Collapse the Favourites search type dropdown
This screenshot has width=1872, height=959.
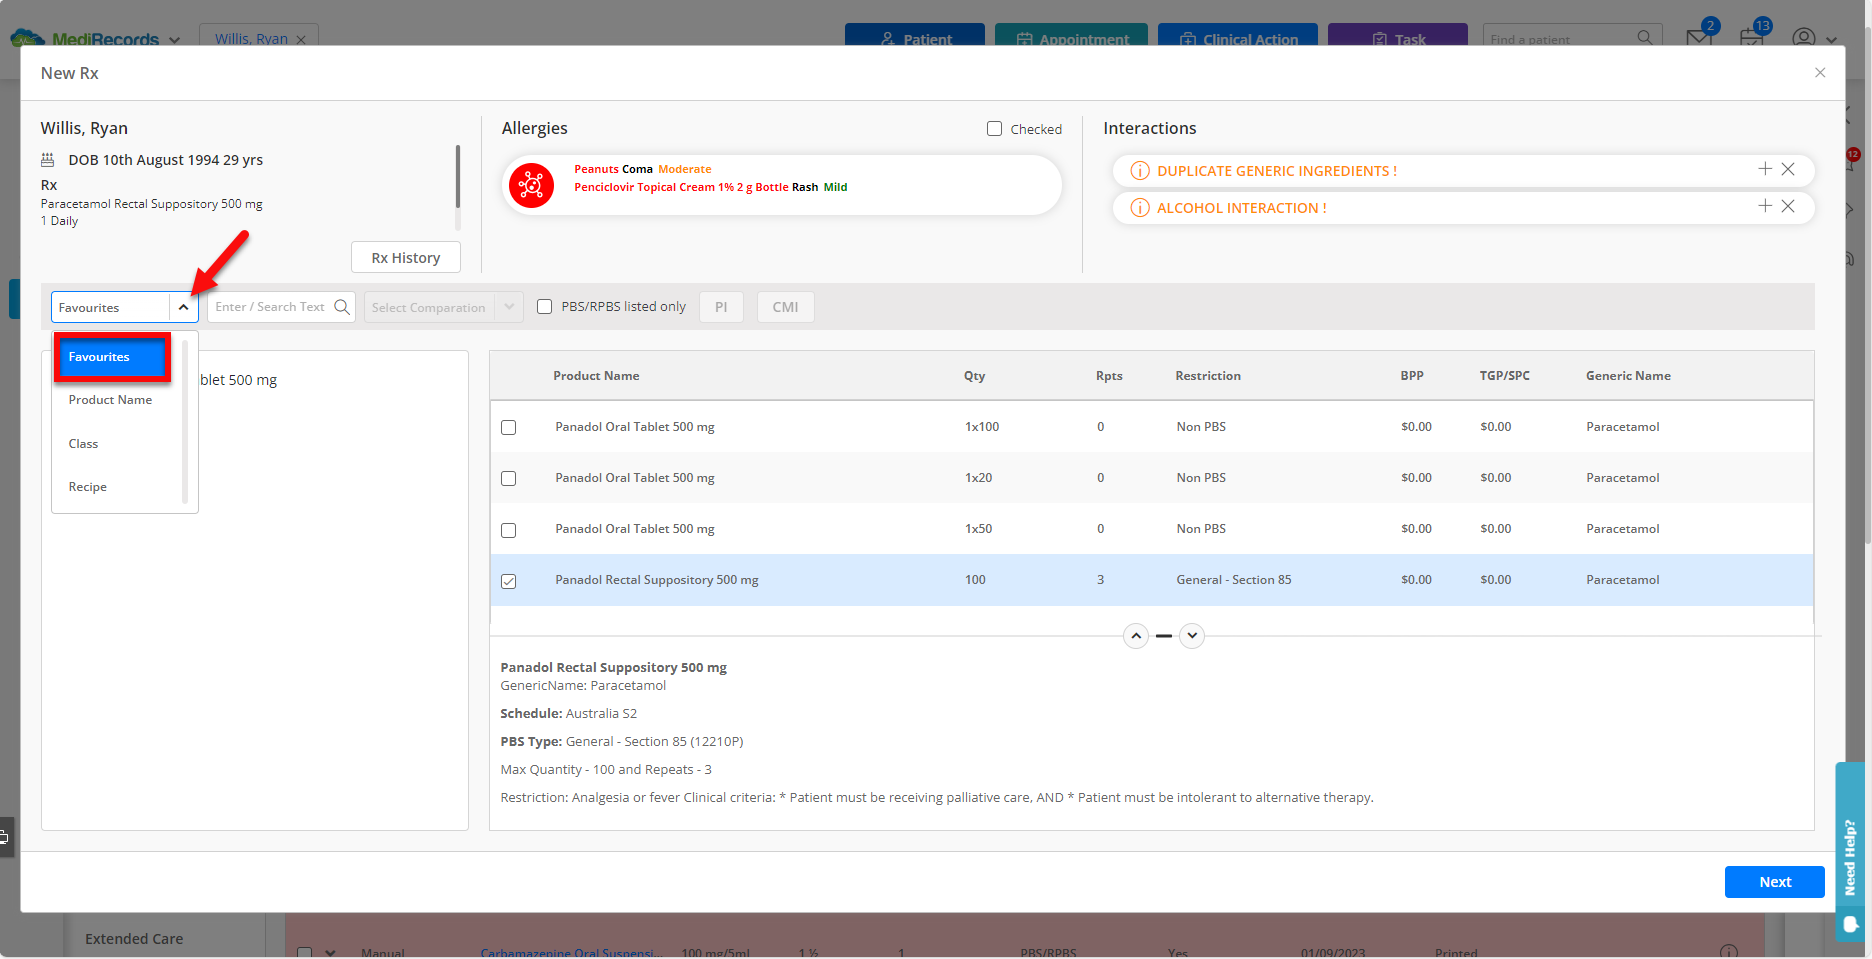pos(183,307)
